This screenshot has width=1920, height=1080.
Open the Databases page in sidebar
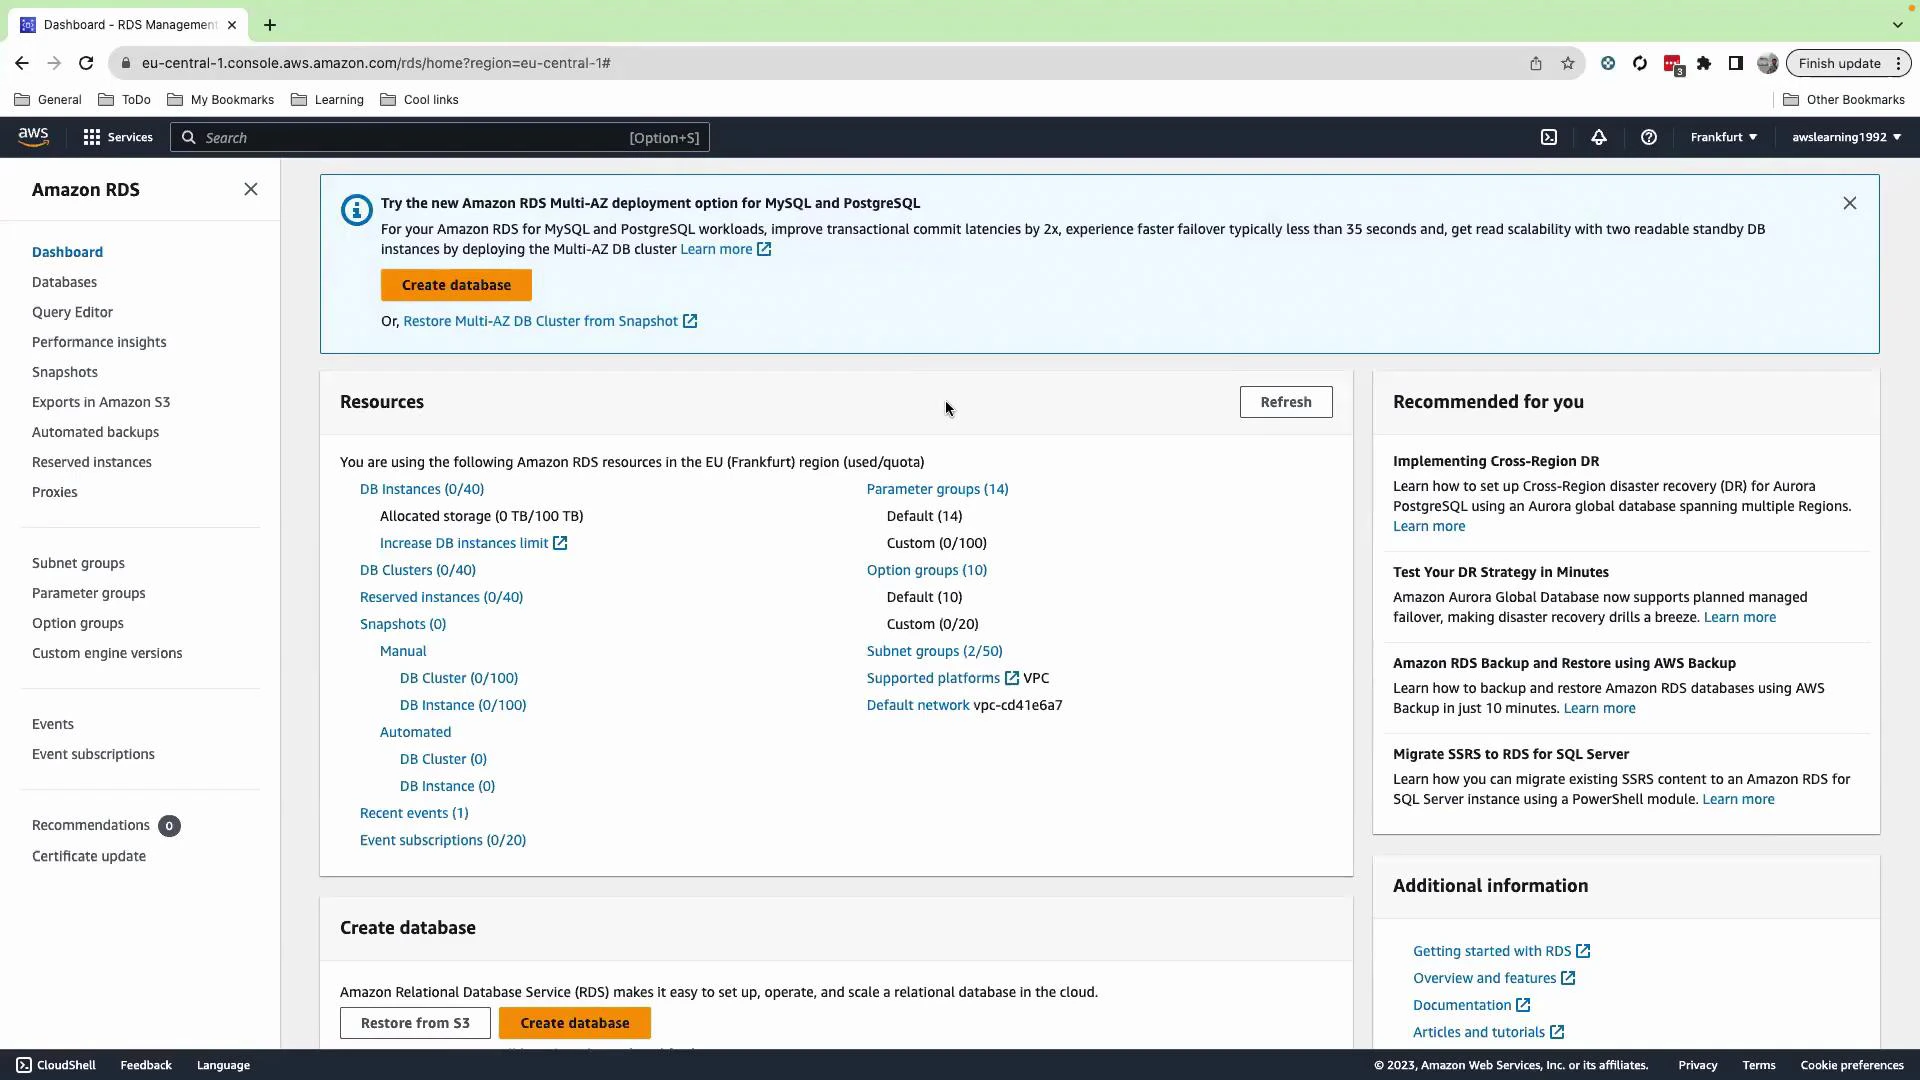pyautogui.click(x=64, y=282)
